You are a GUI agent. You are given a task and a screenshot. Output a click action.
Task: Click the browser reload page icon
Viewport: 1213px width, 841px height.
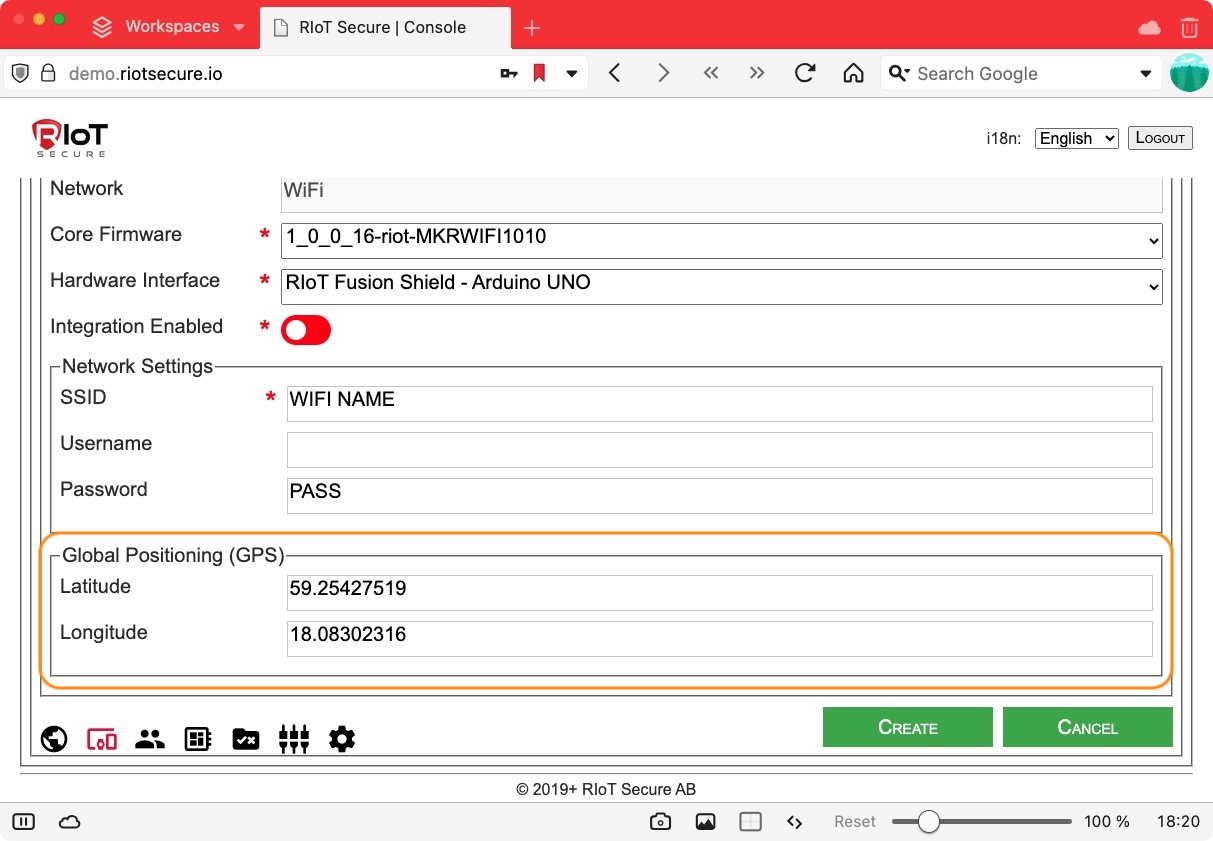coord(805,73)
